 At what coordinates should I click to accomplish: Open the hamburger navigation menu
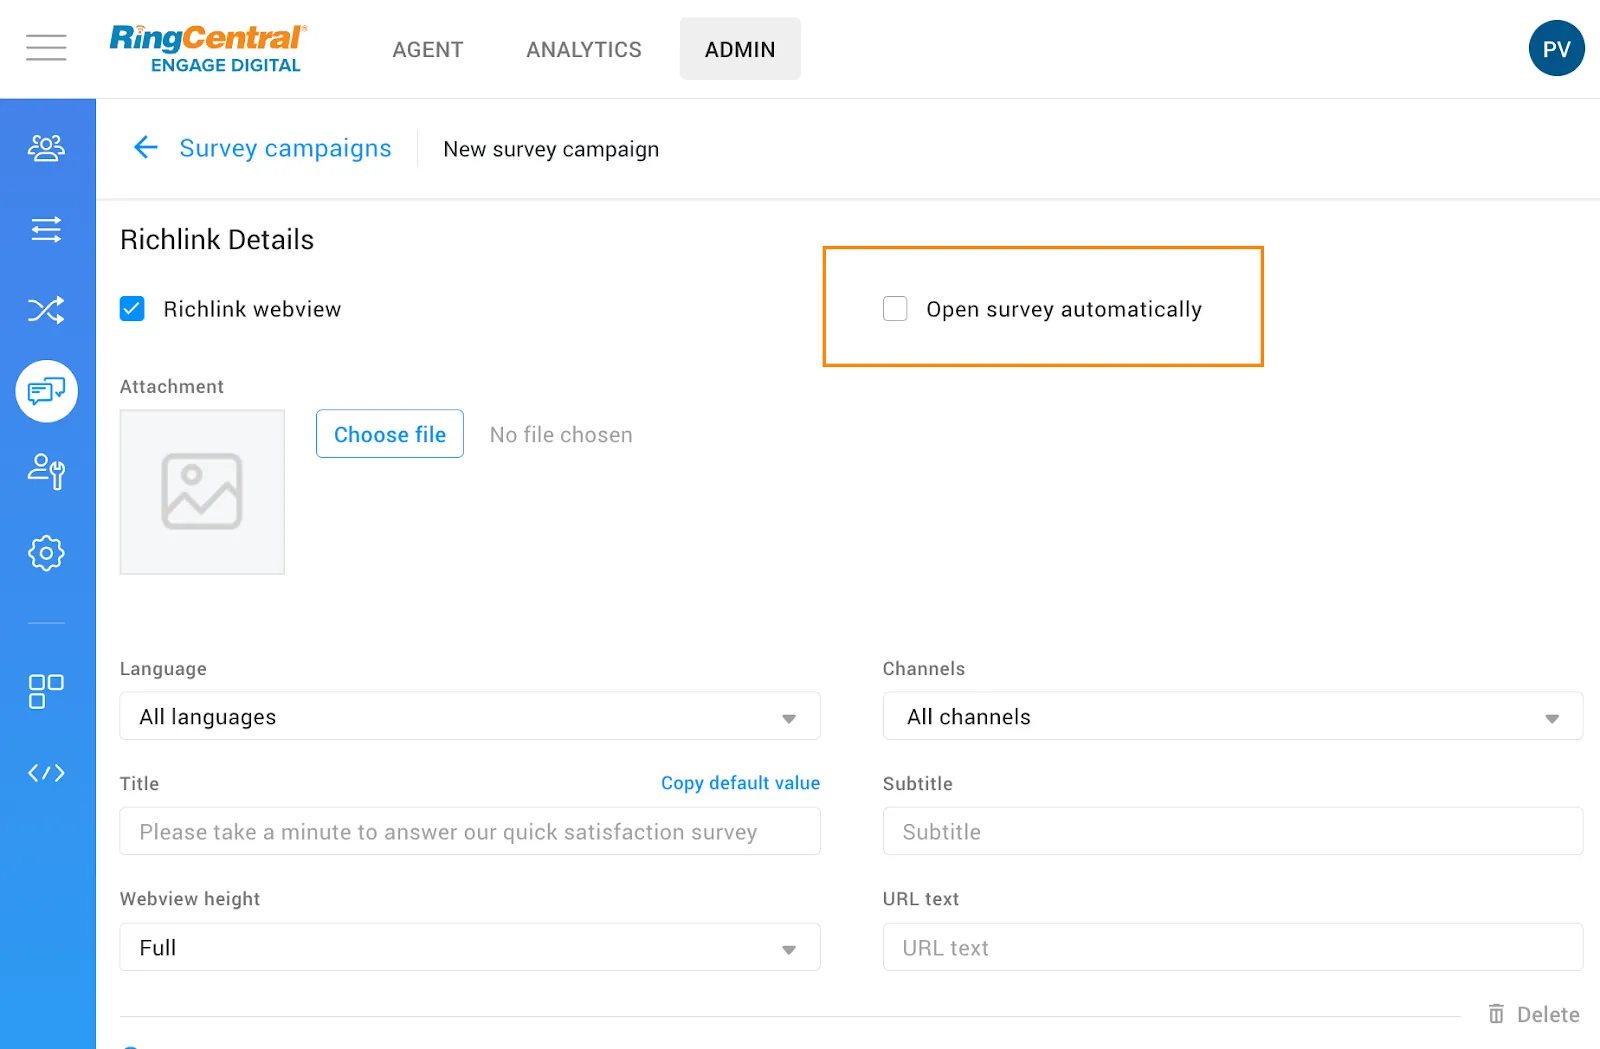(46, 48)
